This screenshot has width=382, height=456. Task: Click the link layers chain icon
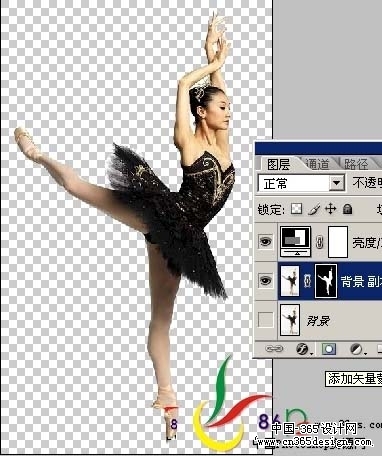(274, 349)
